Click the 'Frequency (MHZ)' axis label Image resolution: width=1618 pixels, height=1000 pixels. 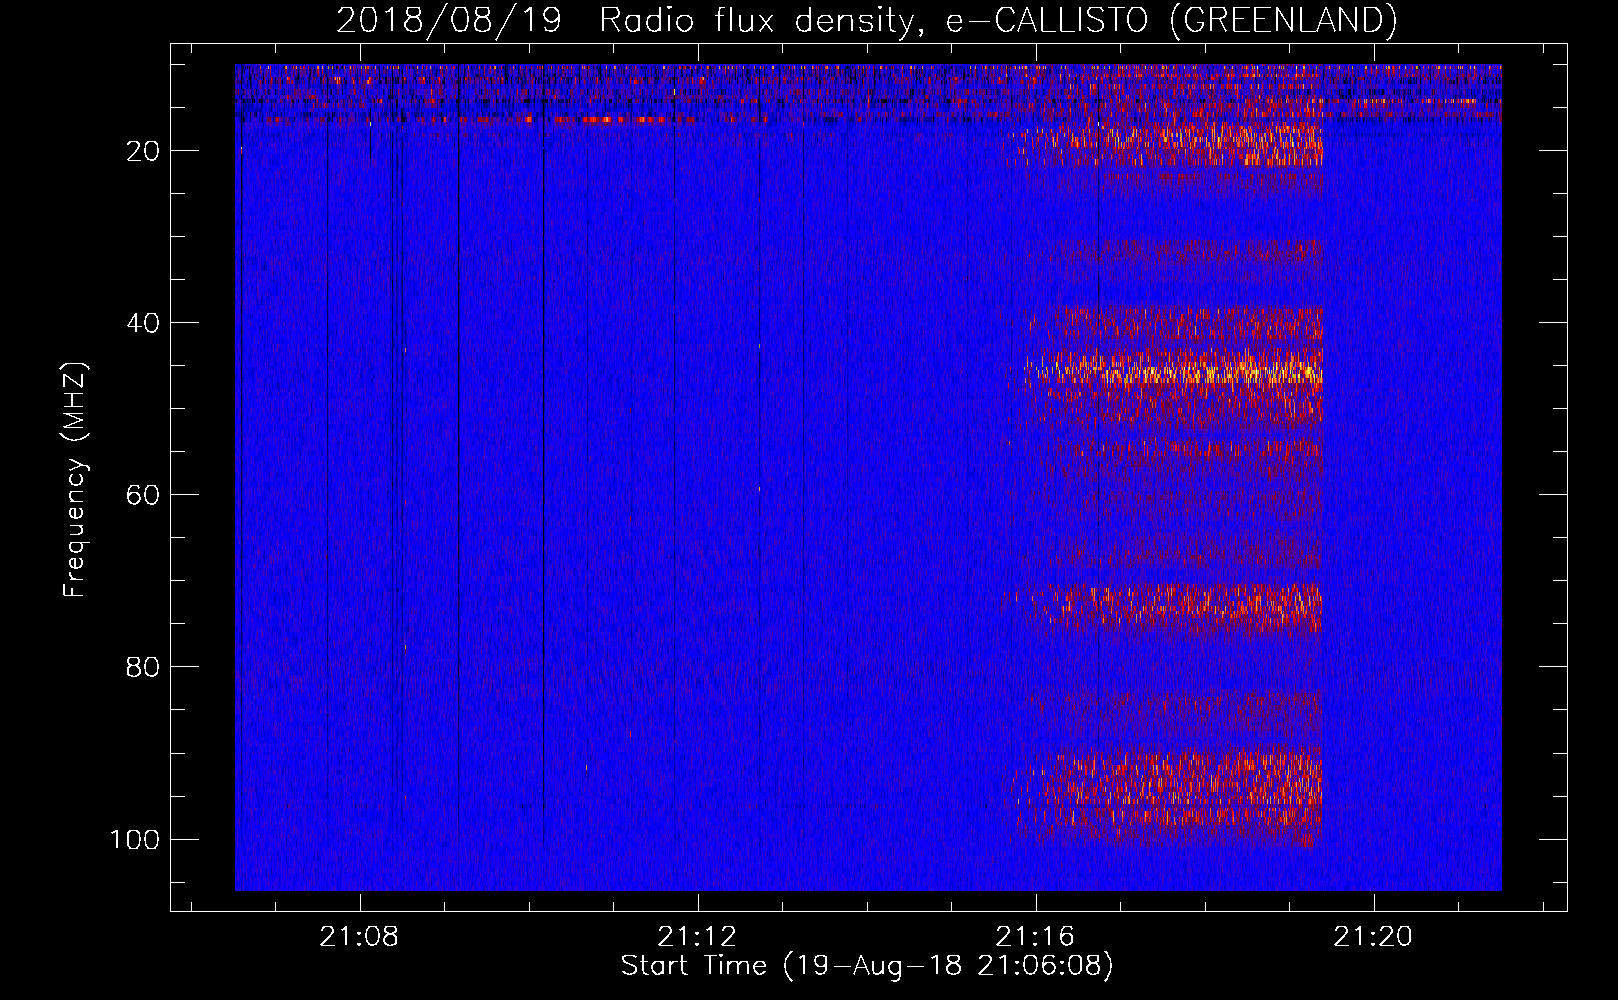click(76, 479)
